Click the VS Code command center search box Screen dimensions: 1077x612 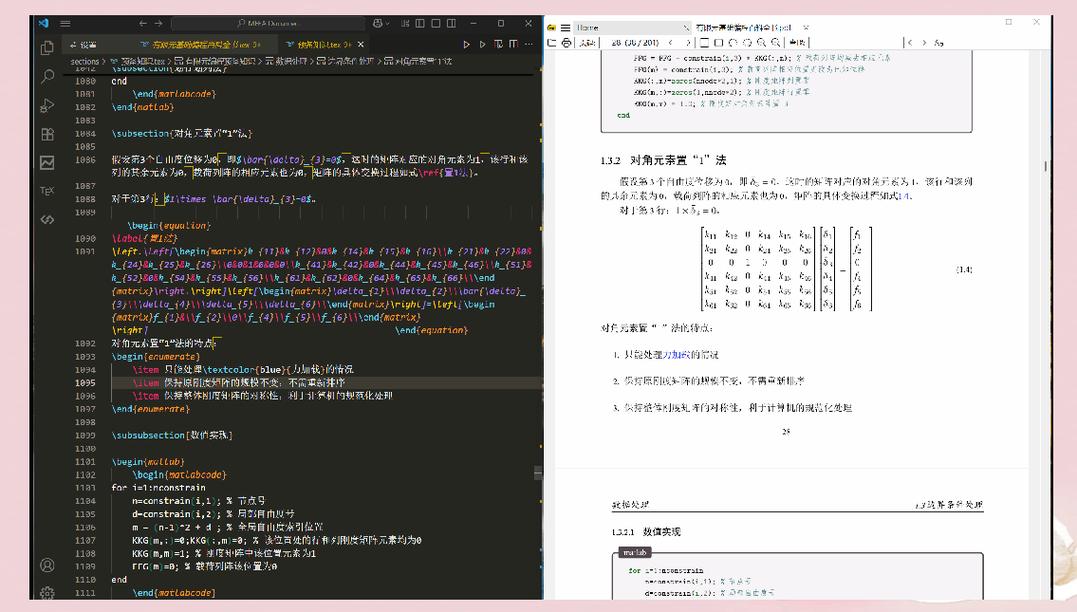coord(268,23)
